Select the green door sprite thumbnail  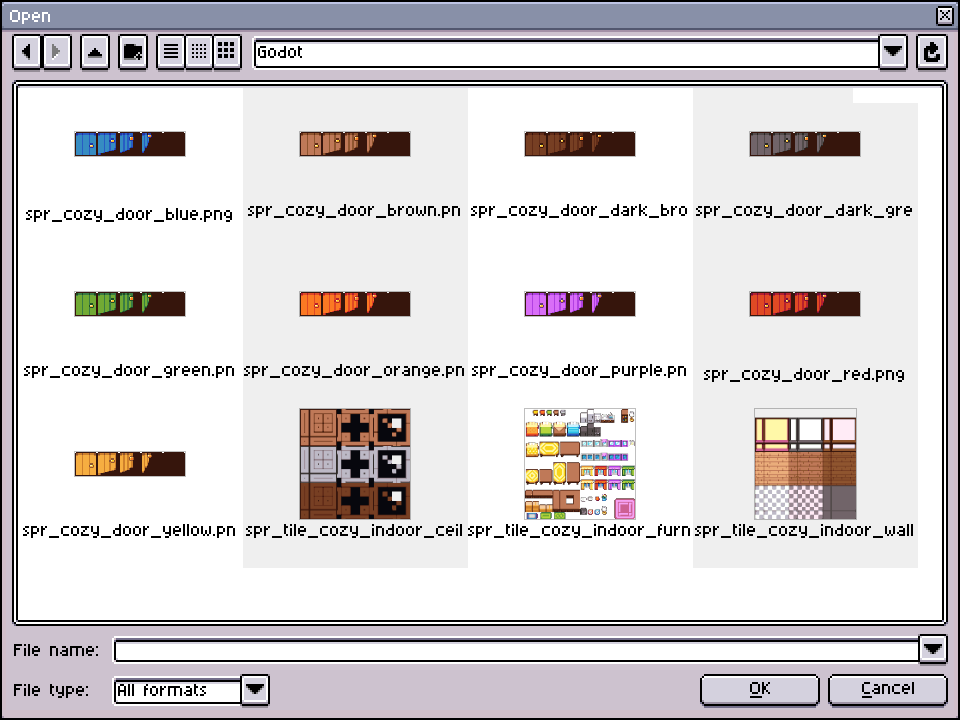pos(130,304)
